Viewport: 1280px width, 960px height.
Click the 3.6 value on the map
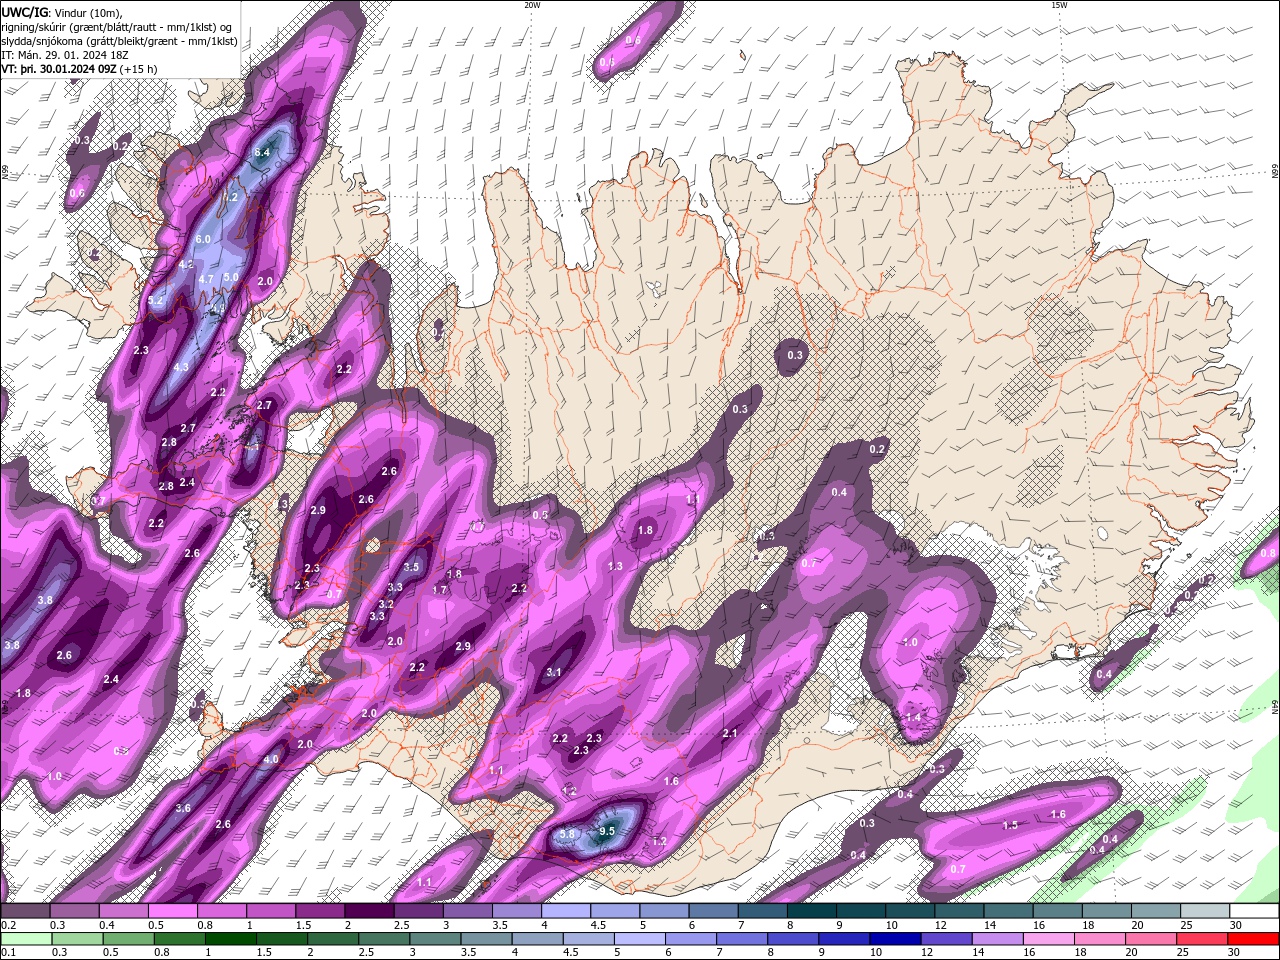pos(183,808)
